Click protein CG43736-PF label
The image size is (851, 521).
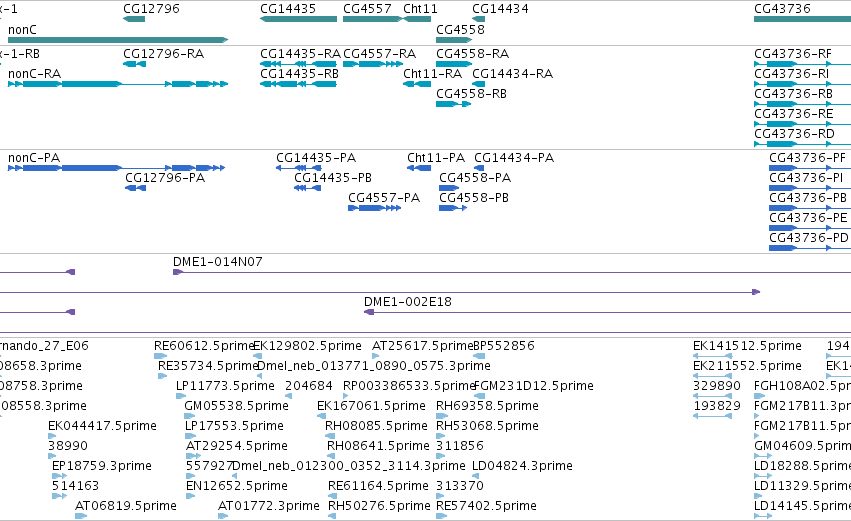click(808, 158)
